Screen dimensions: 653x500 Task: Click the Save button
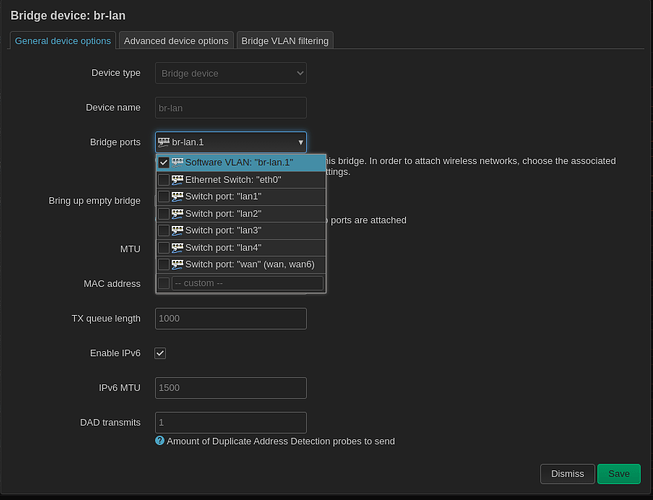pyautogui.click(x=619, y=474)
